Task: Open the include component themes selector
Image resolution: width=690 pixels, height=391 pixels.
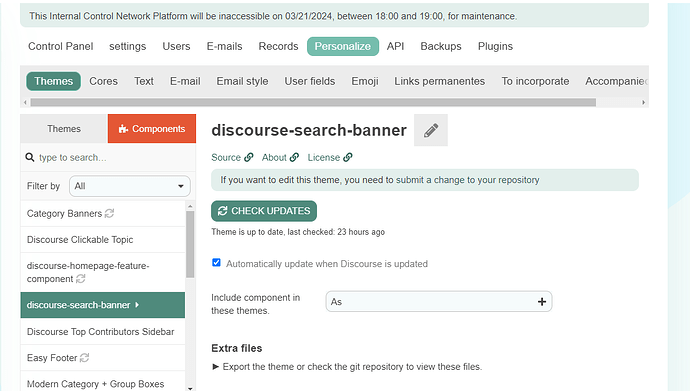Action: [439, 302]
